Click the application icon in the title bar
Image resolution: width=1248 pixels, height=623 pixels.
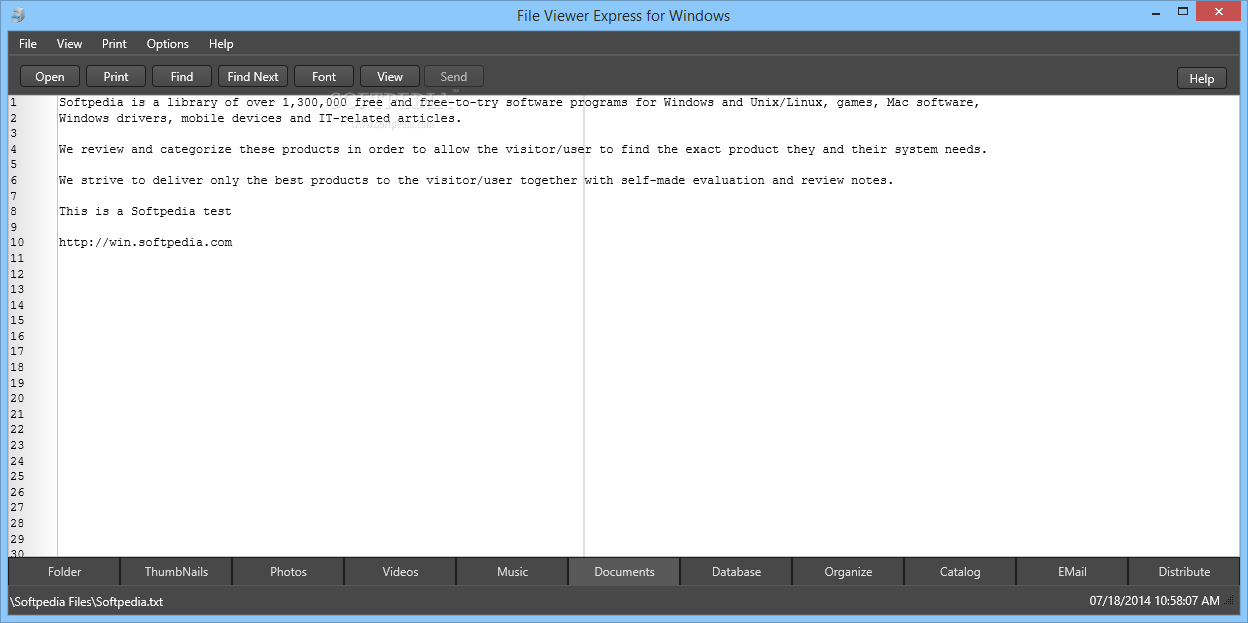(x=18, y=15)
